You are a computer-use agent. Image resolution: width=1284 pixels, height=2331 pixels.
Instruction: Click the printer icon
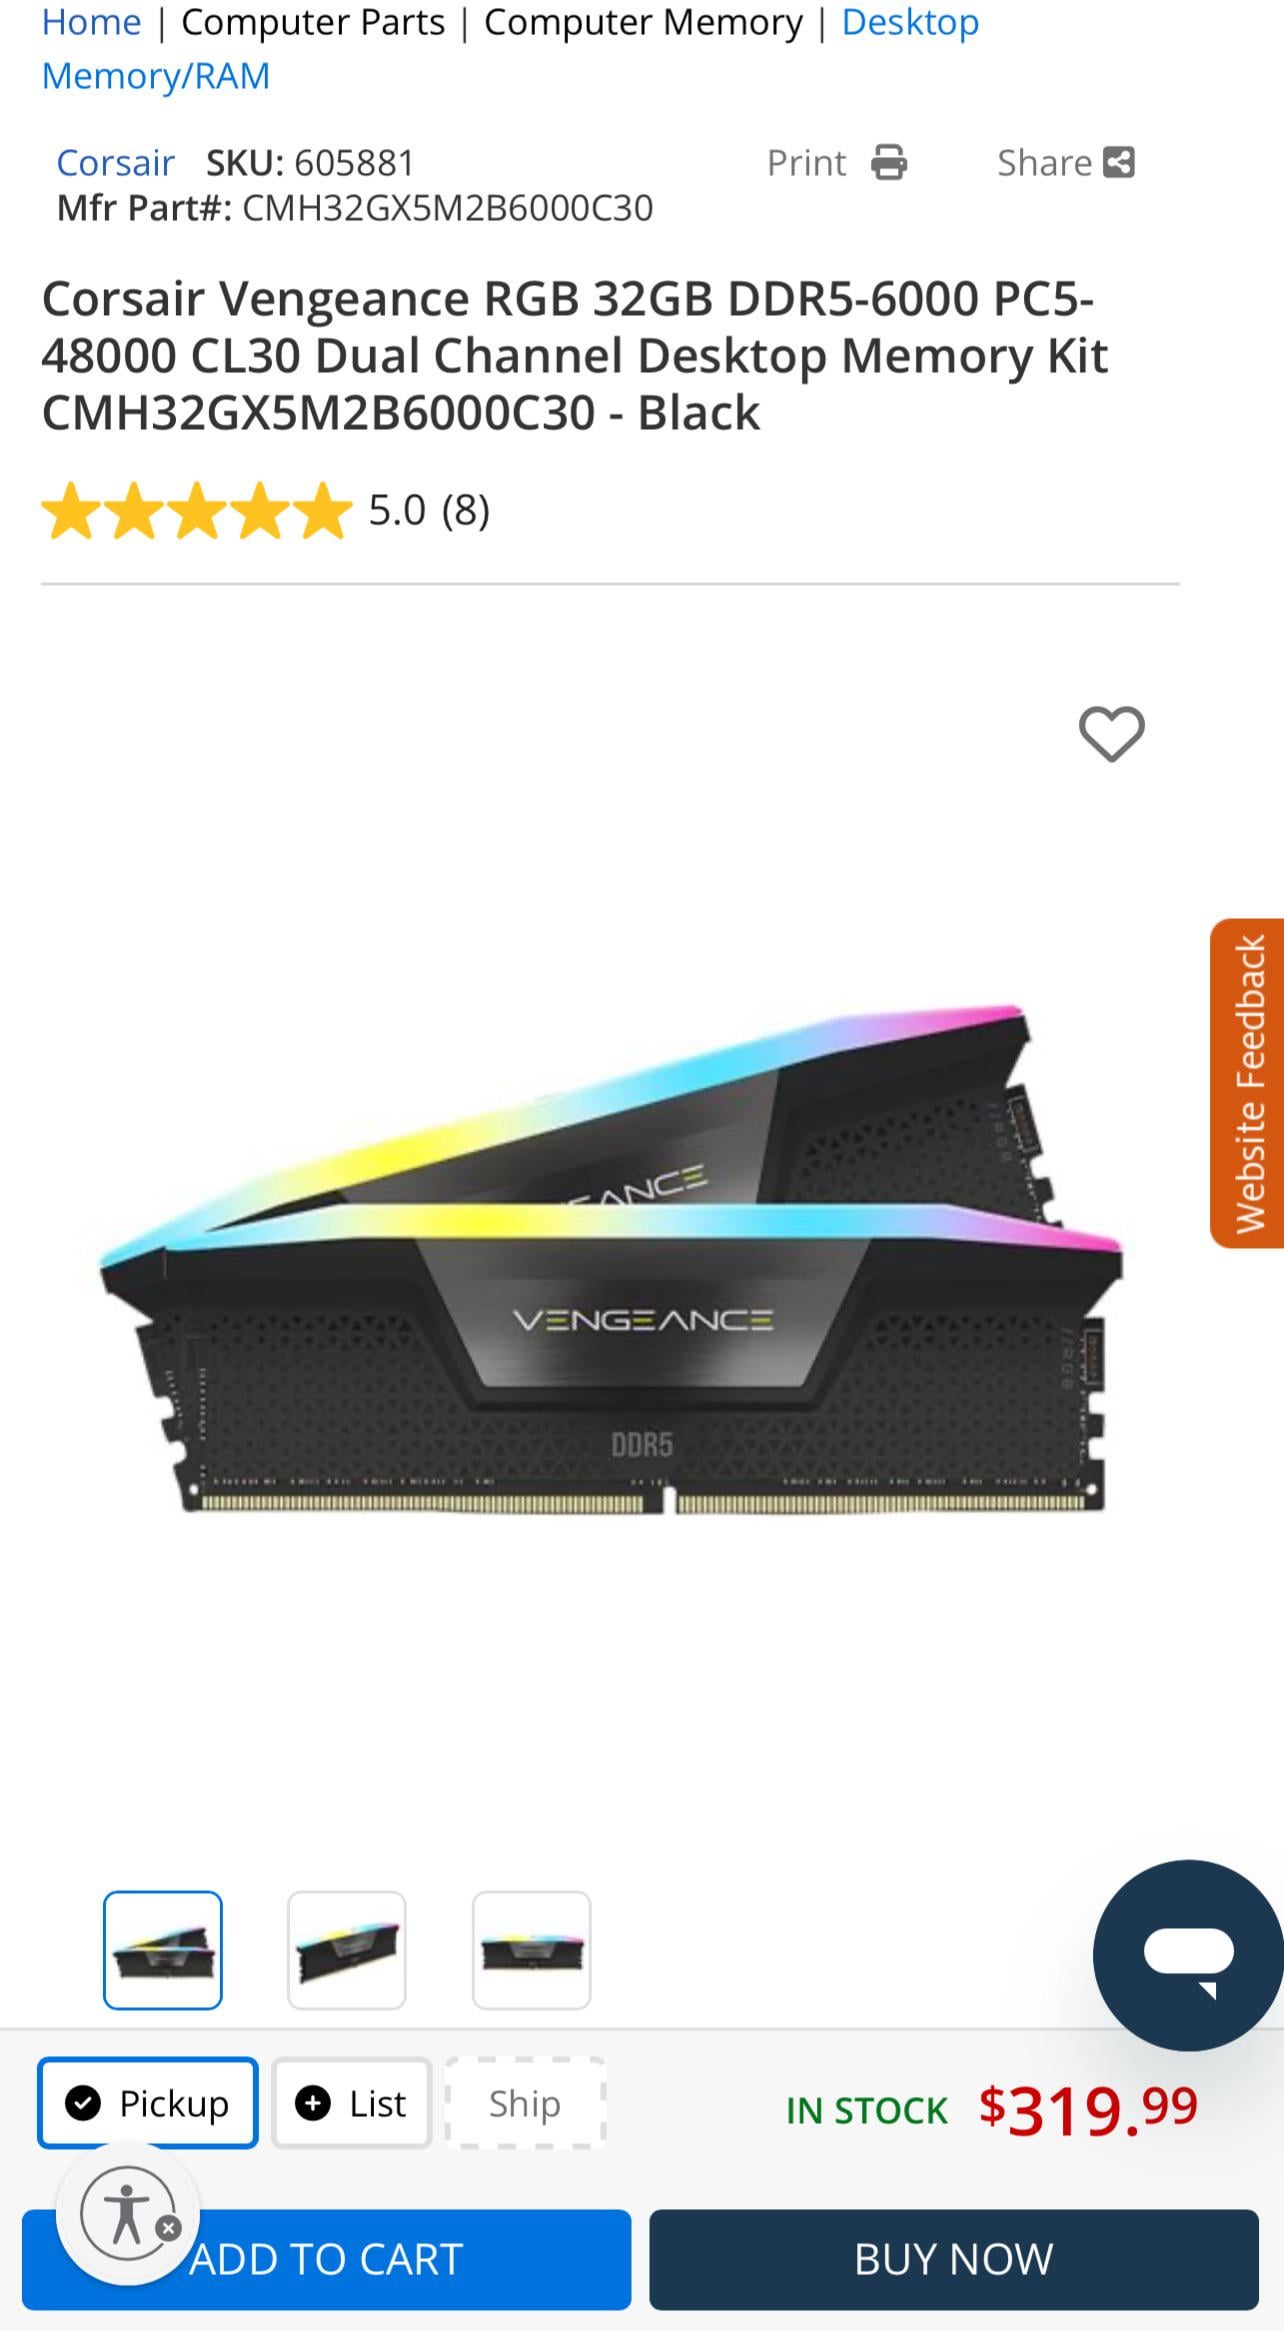[888, 162]
